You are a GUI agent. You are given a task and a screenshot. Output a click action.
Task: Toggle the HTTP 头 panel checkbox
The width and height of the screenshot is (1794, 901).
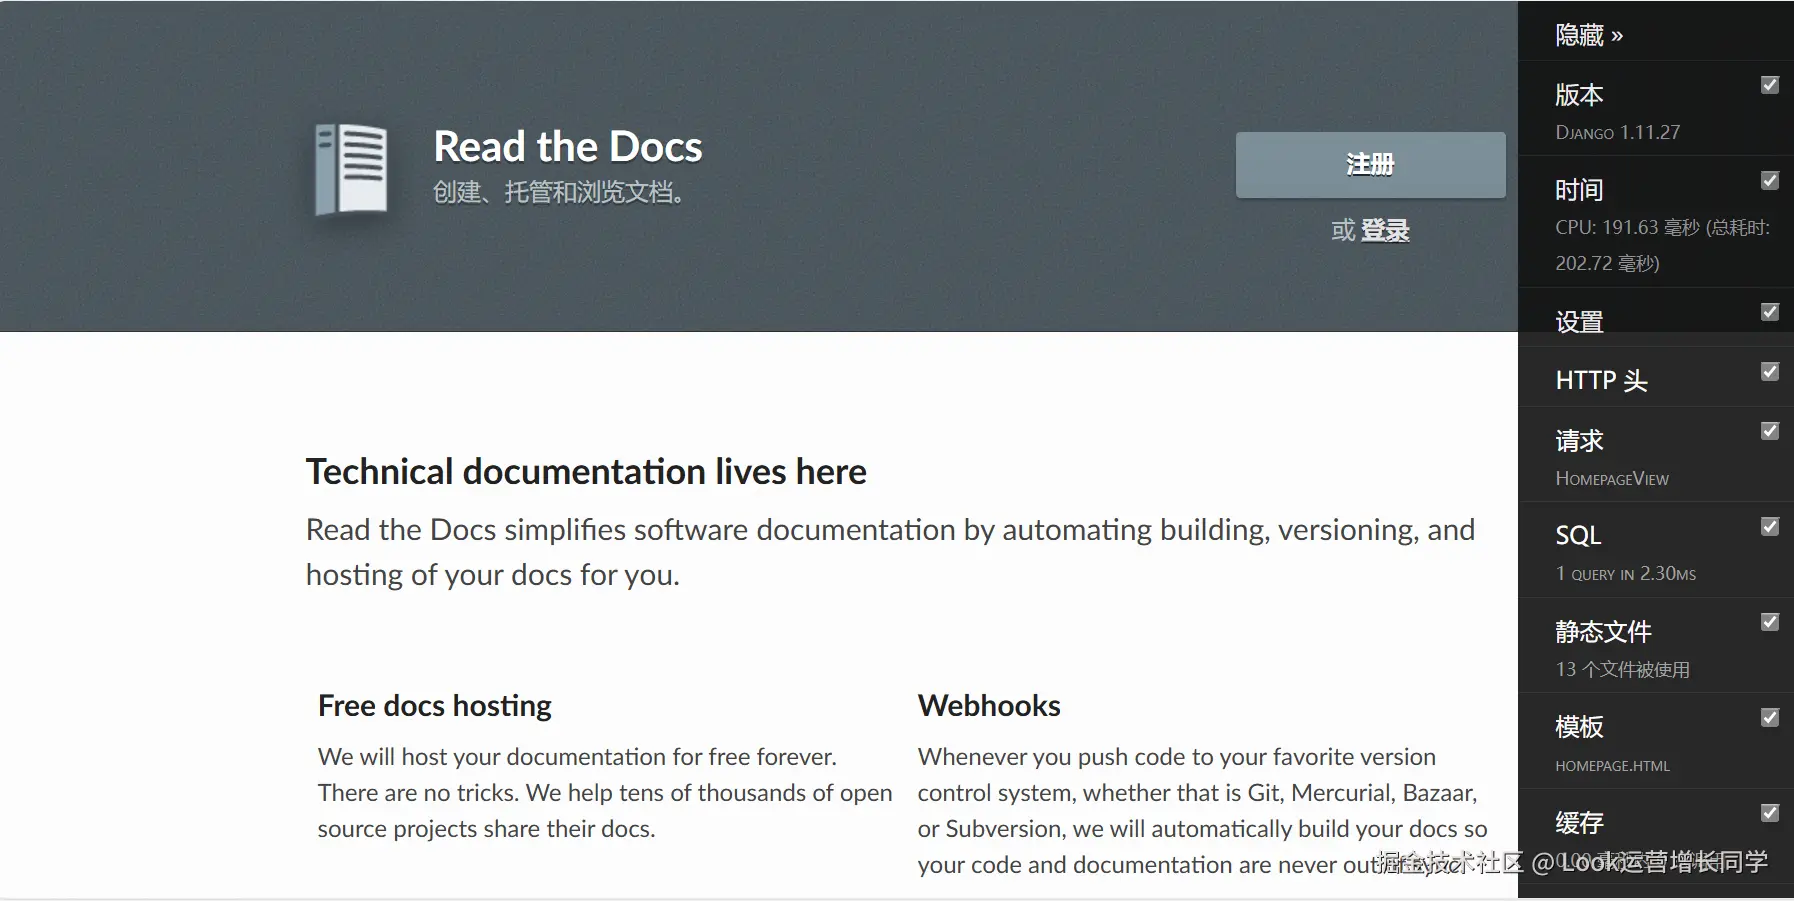tap(1770, 372)
